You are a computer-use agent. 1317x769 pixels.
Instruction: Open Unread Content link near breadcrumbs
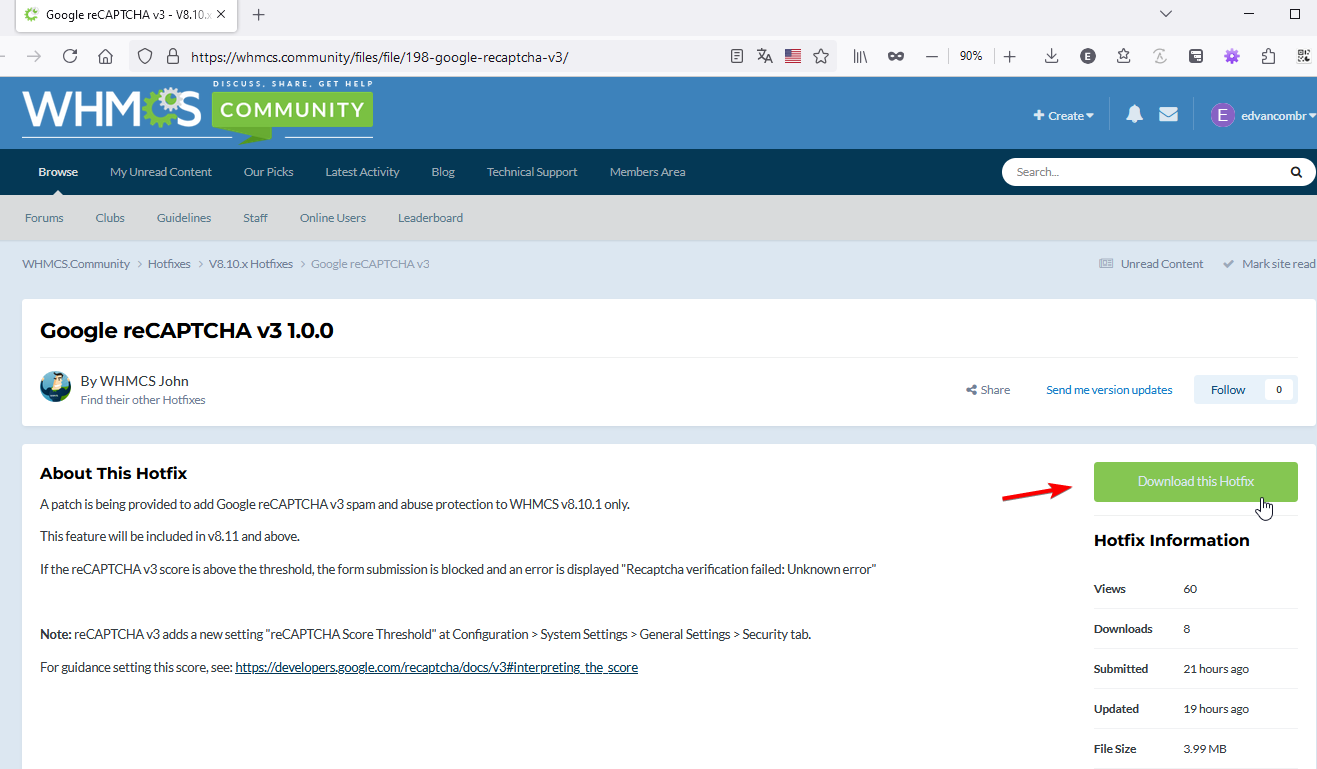click(1151, 264)
